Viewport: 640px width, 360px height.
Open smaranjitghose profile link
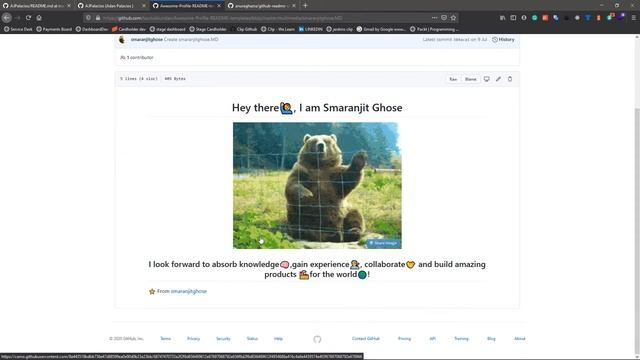[x=189, y=291]
